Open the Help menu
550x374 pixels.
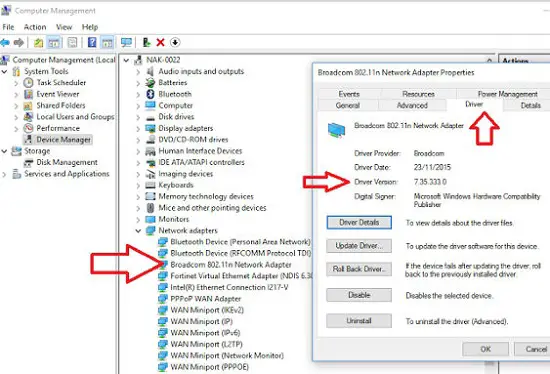(x=90, y=27)
